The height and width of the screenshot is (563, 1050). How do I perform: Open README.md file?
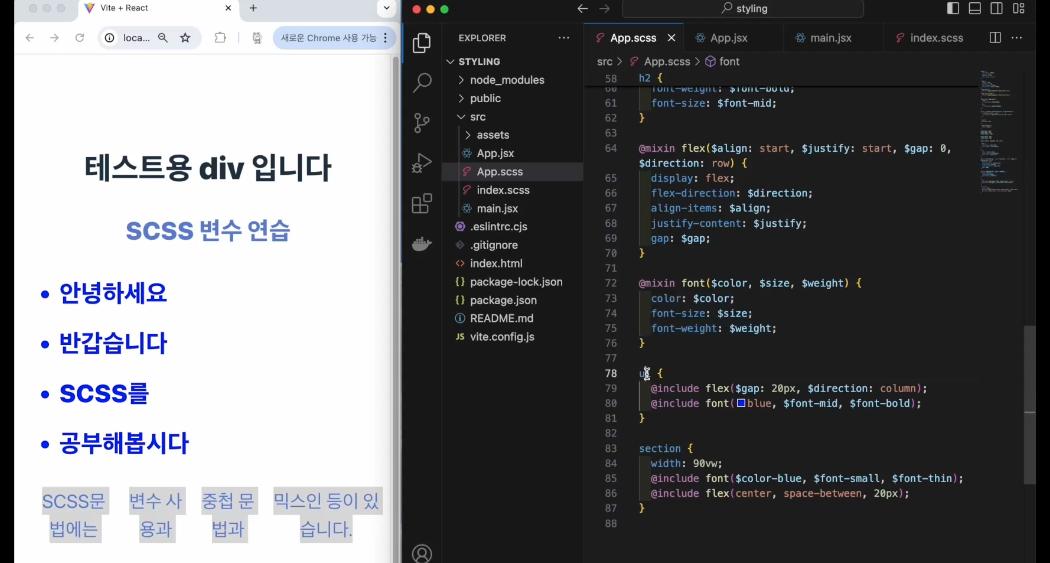(x=514, y=319)
